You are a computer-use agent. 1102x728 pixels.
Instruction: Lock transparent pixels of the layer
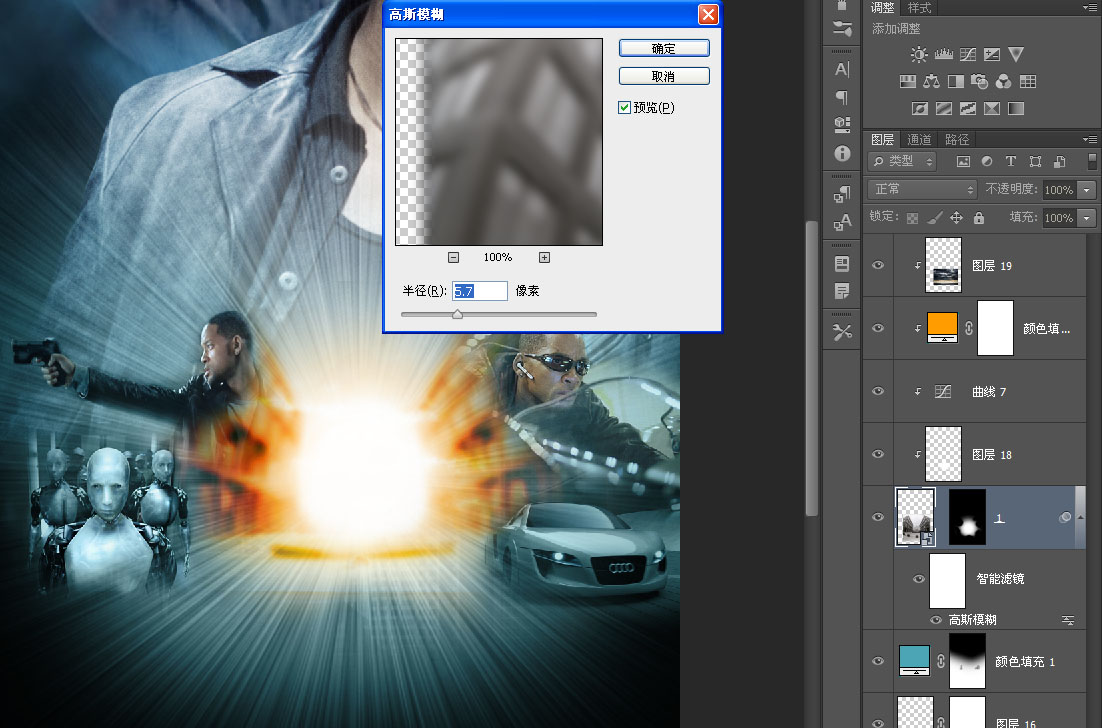click(912, 218)
